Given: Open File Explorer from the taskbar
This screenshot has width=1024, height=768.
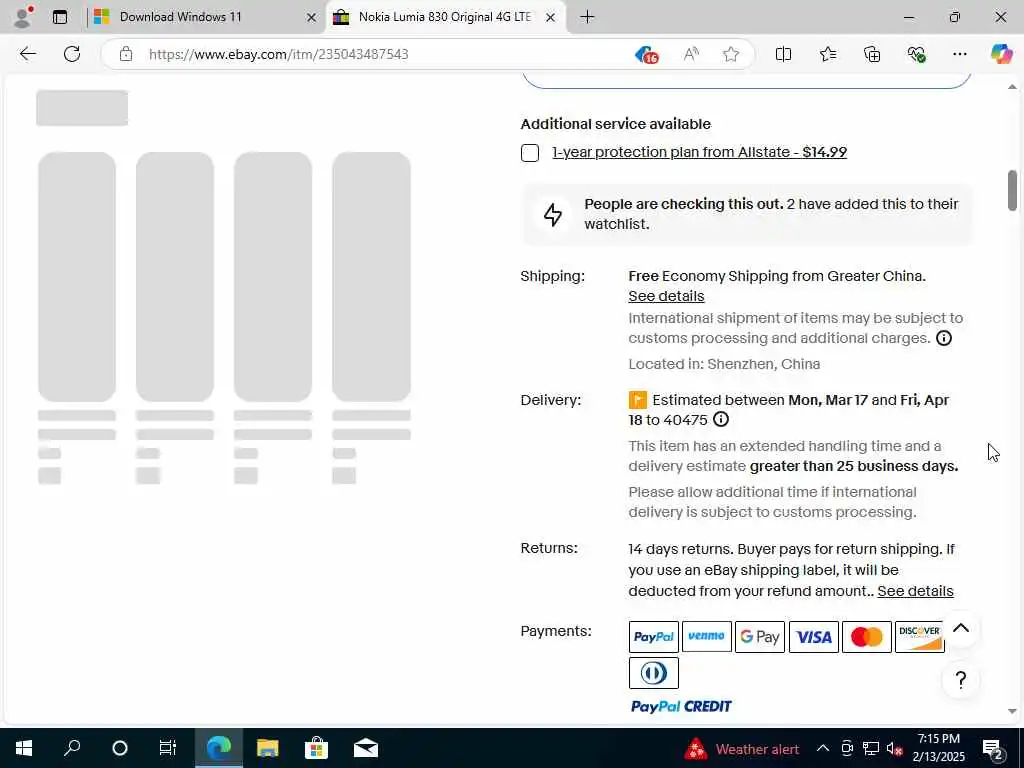Looking at the screenshot, I should 267,748.
